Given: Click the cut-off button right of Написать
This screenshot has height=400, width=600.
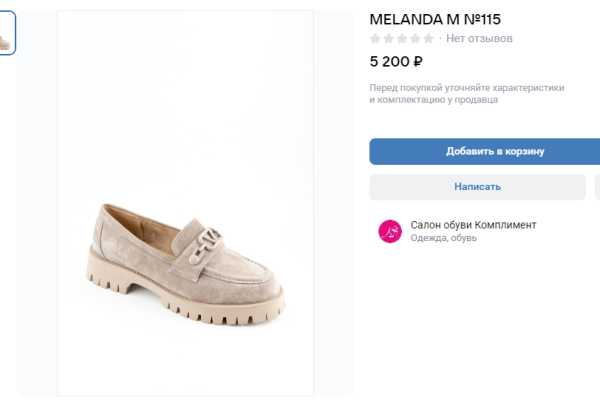Looking at the screenshot, I should (596, 187).
